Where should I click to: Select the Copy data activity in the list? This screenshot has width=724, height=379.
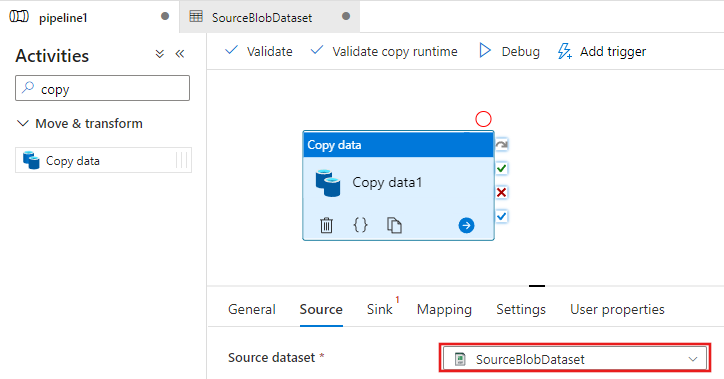[103, 160]
